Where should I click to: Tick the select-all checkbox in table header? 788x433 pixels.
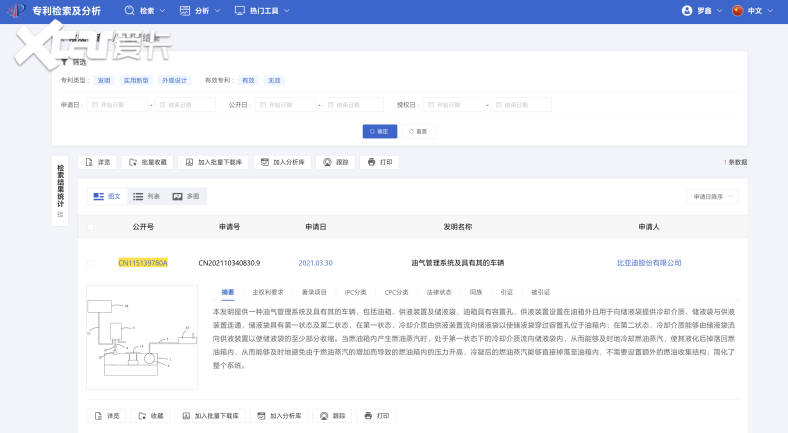click(90, 227)
